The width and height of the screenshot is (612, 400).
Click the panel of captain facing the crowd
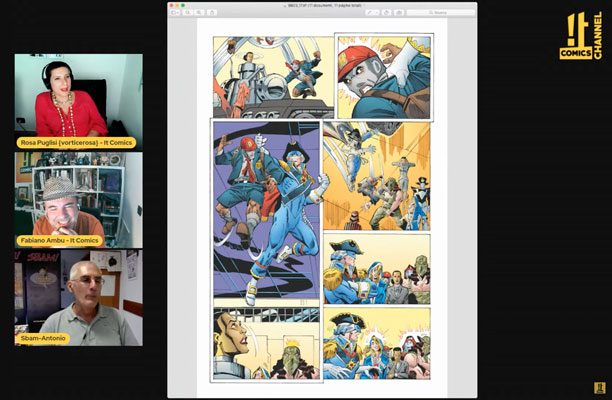(x=377, y=268)
